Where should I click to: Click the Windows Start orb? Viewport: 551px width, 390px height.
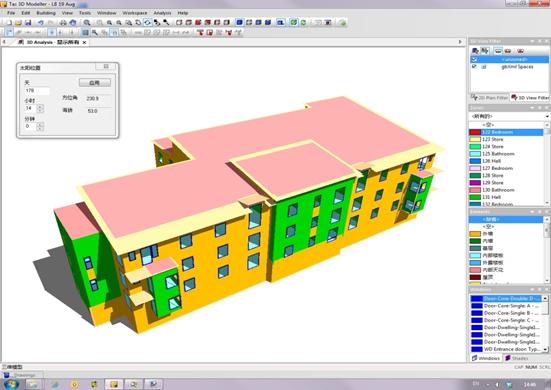11,384
